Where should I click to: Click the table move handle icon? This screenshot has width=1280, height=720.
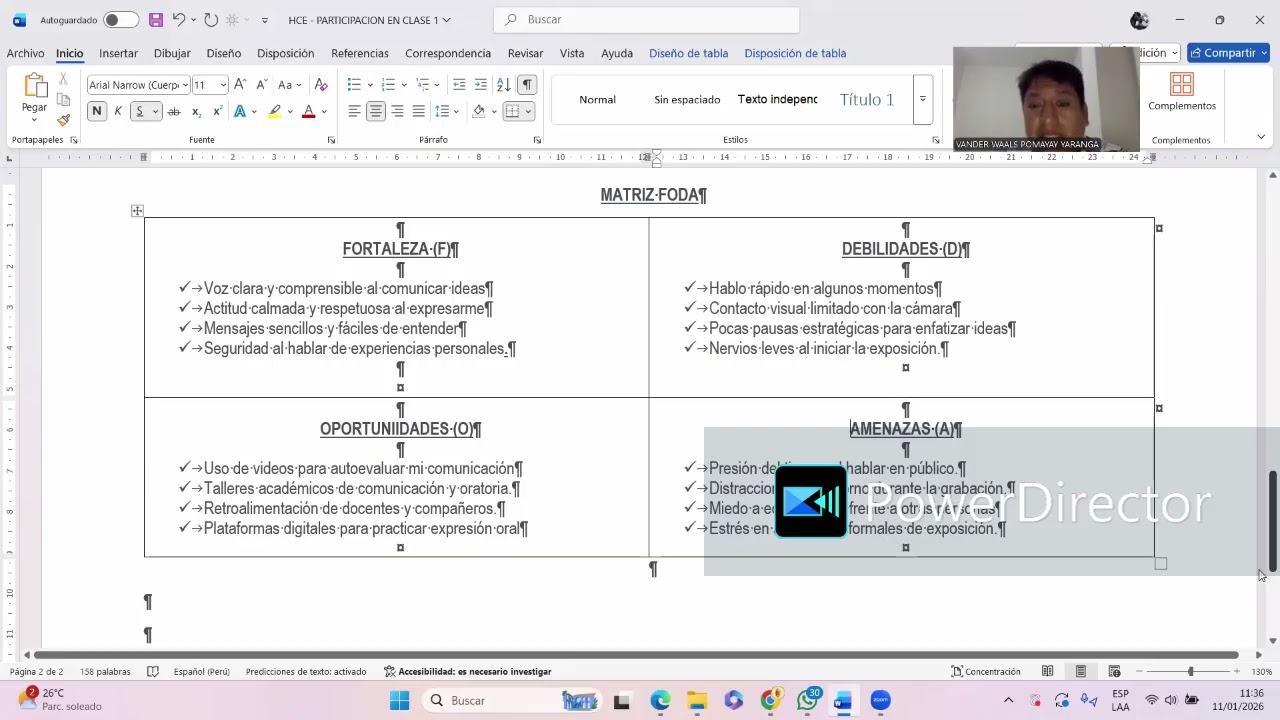(x=137, y=211)
